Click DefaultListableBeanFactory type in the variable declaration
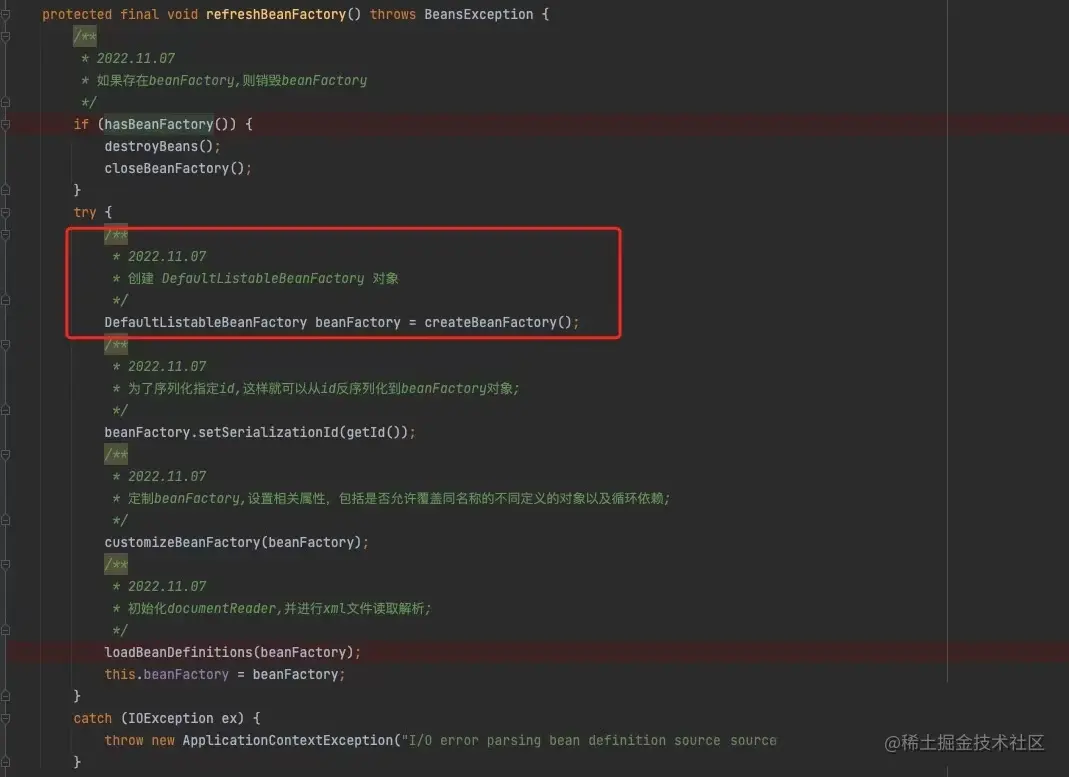The width and height of the screenshot is (1069, 777). [205, 322]
